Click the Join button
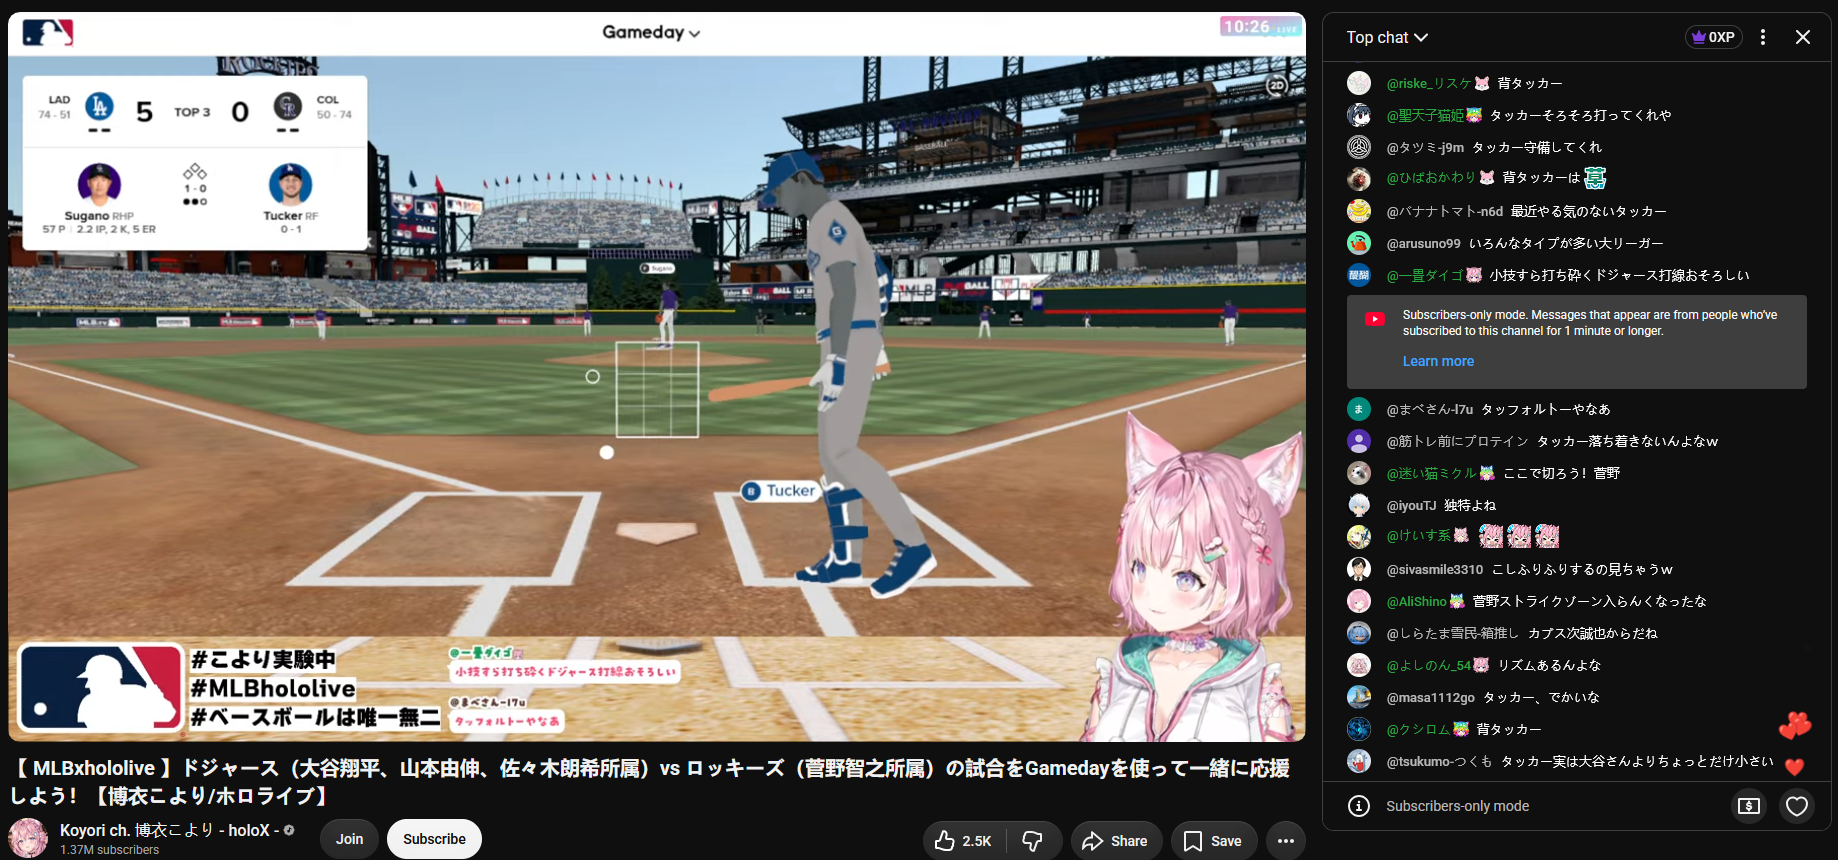Viewport: 1838px width, 860px height. 350,839
